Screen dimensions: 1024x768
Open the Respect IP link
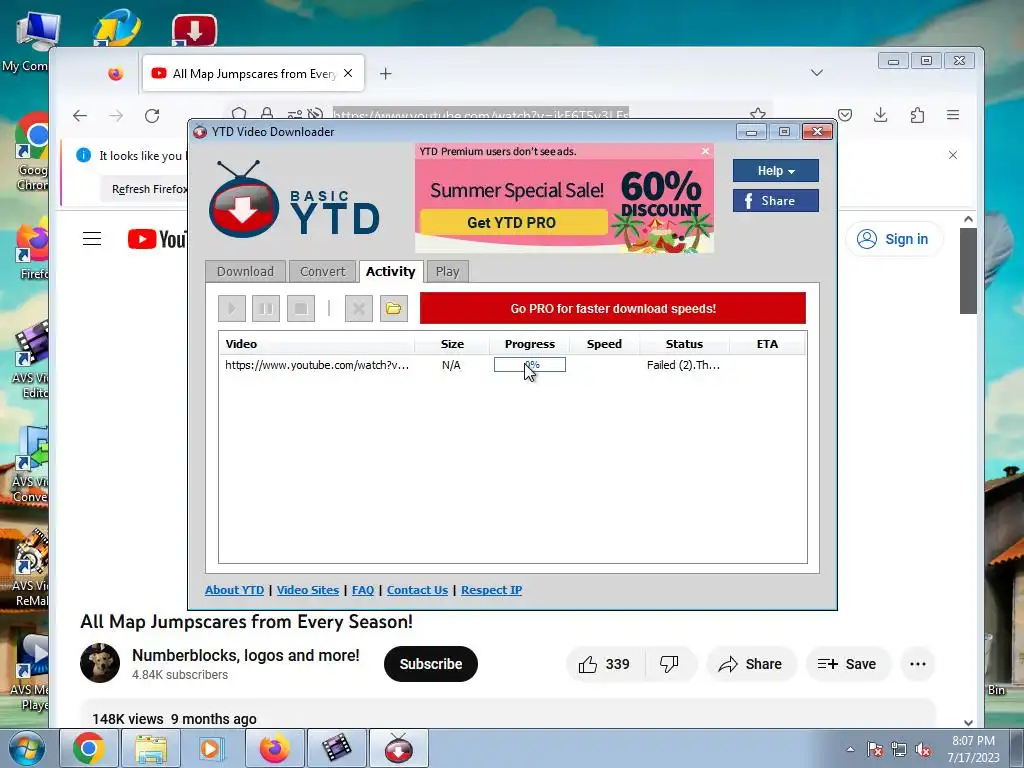[492, 590]
